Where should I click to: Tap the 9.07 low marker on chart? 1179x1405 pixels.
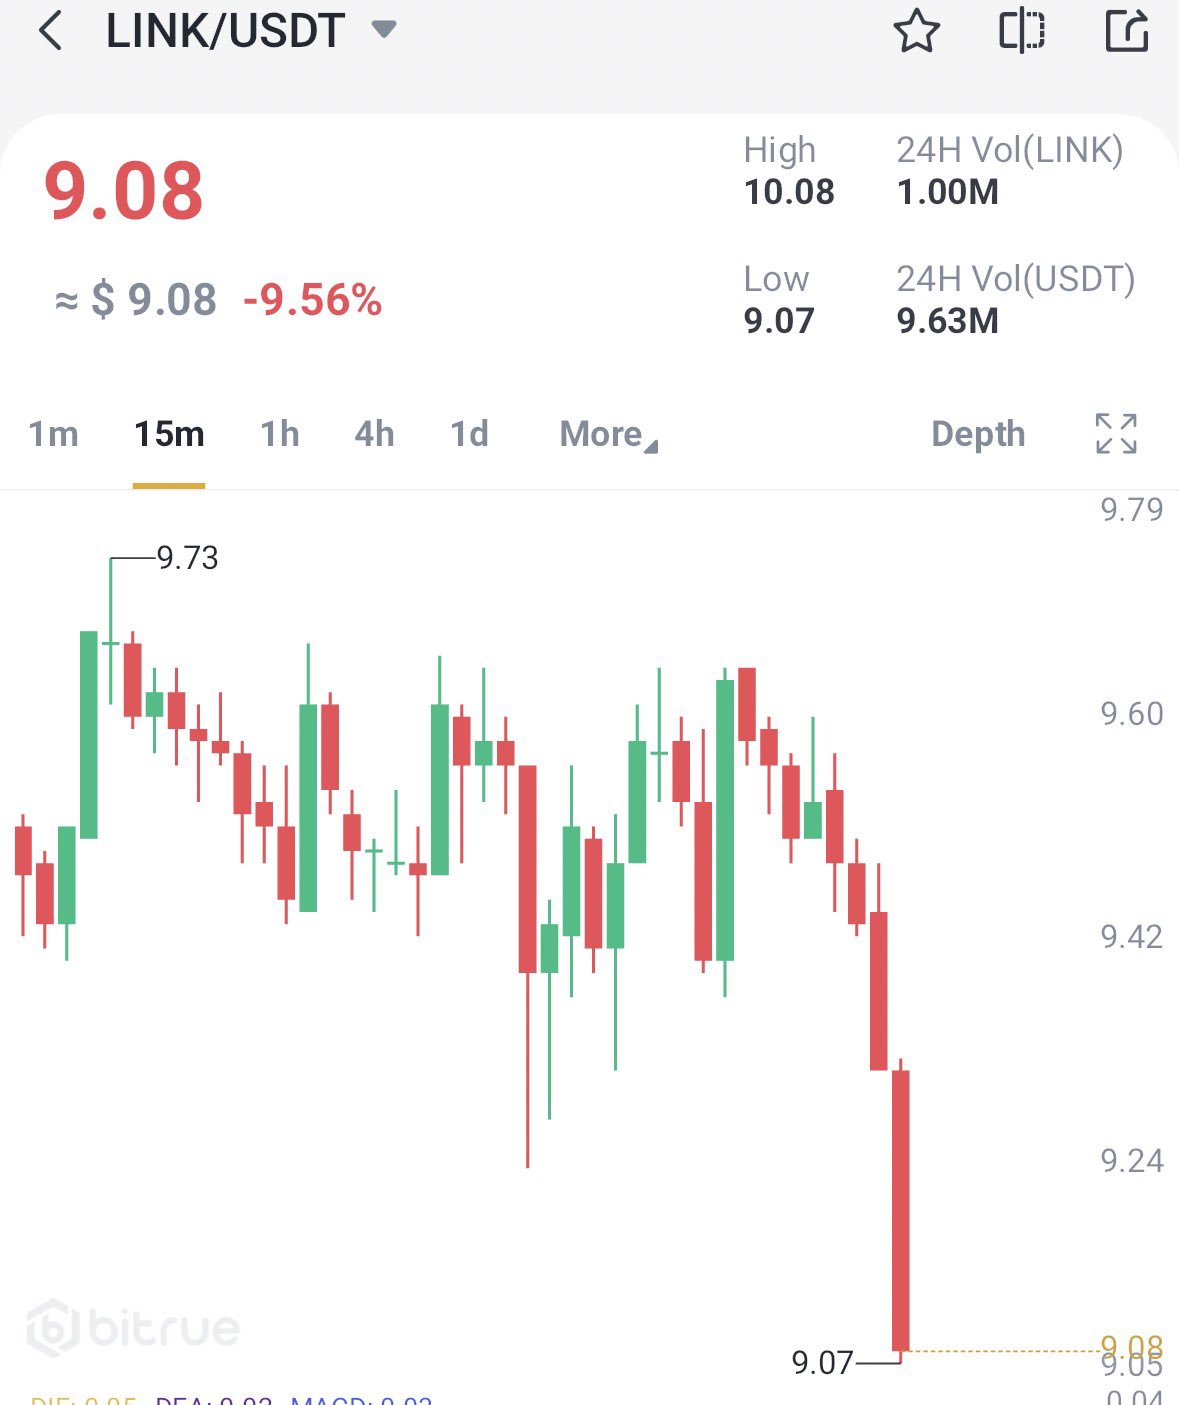pos(822,1362)
